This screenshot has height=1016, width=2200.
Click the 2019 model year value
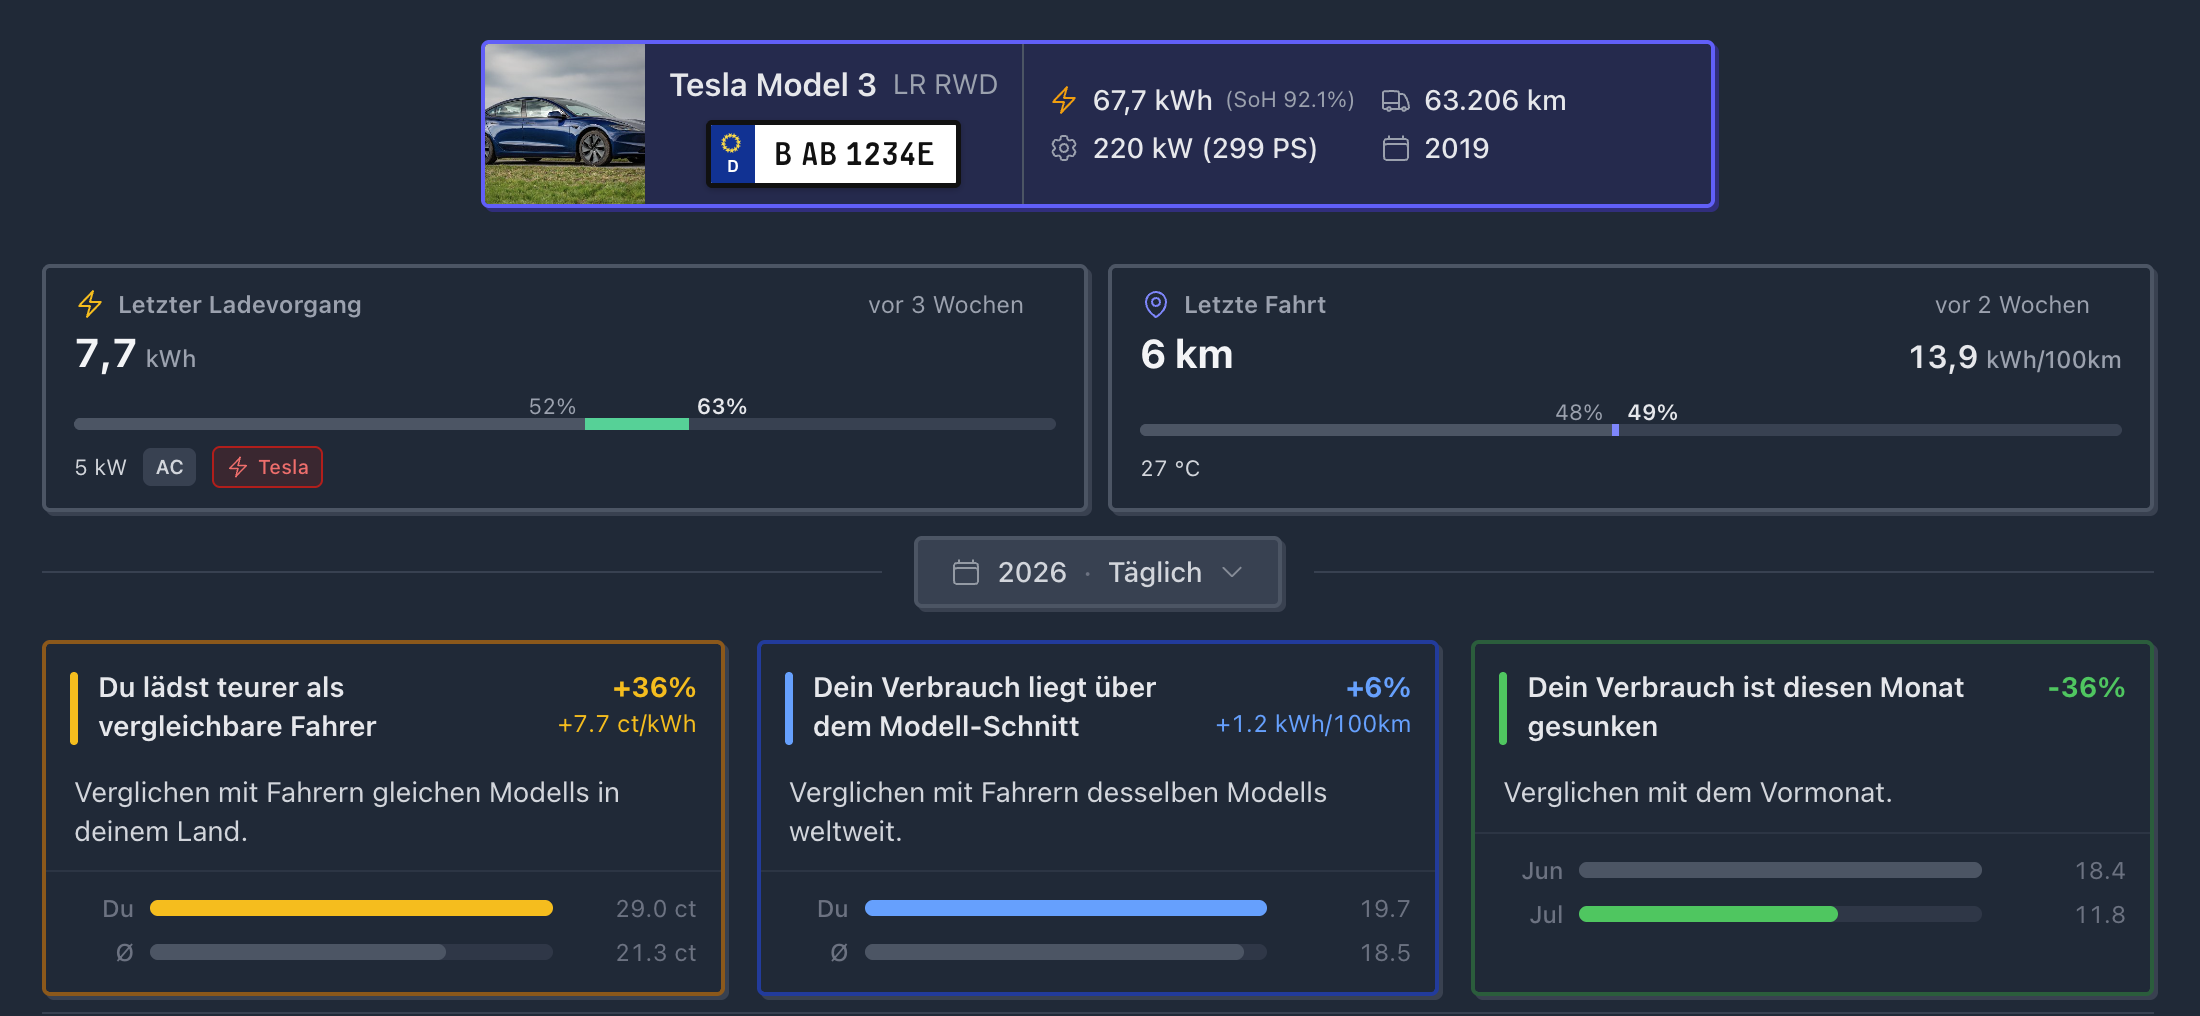[x=1456, y=148]
